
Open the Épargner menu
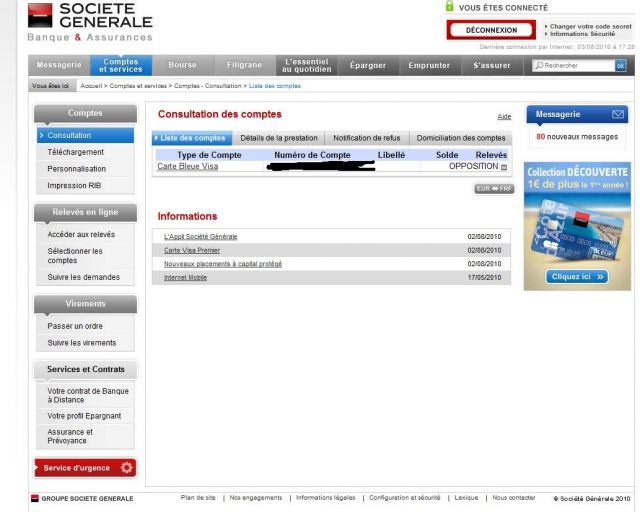tap(368, 65)
